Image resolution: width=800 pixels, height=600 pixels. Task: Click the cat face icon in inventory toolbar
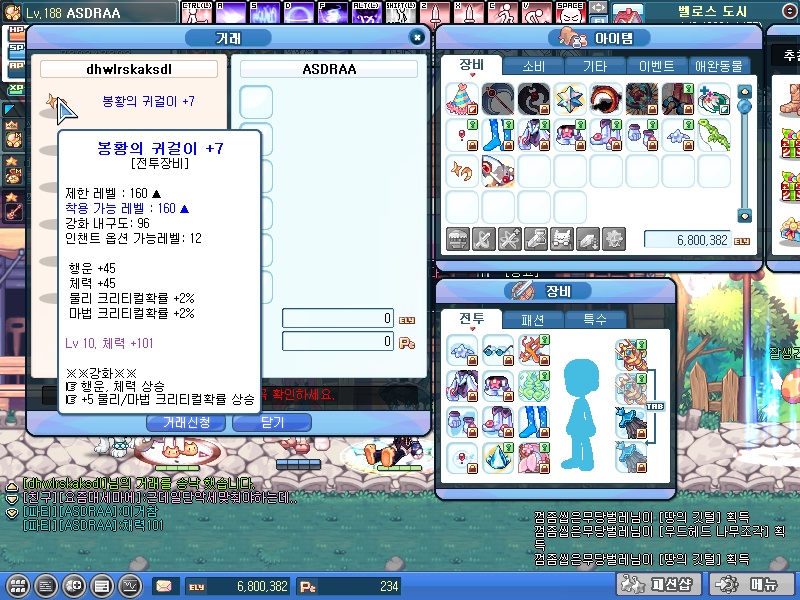click(562, 238)
